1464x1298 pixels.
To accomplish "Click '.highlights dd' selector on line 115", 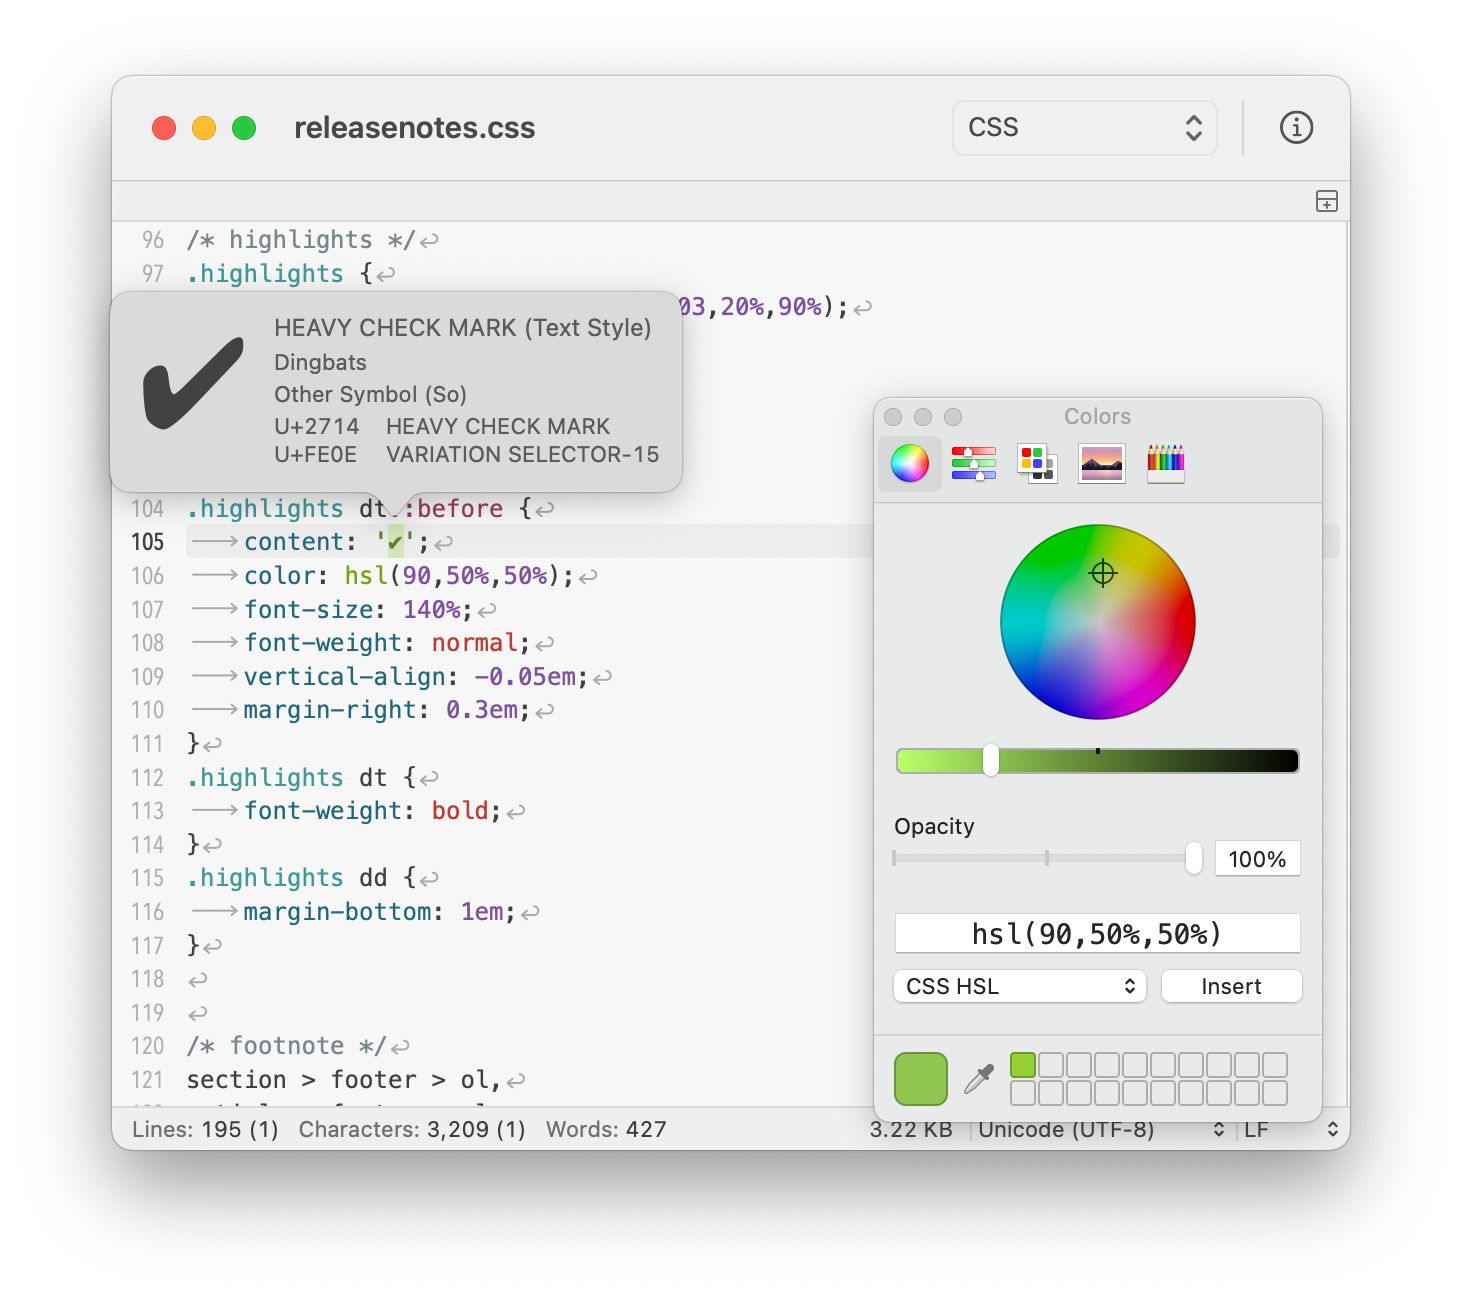I will tap(287, 878).
